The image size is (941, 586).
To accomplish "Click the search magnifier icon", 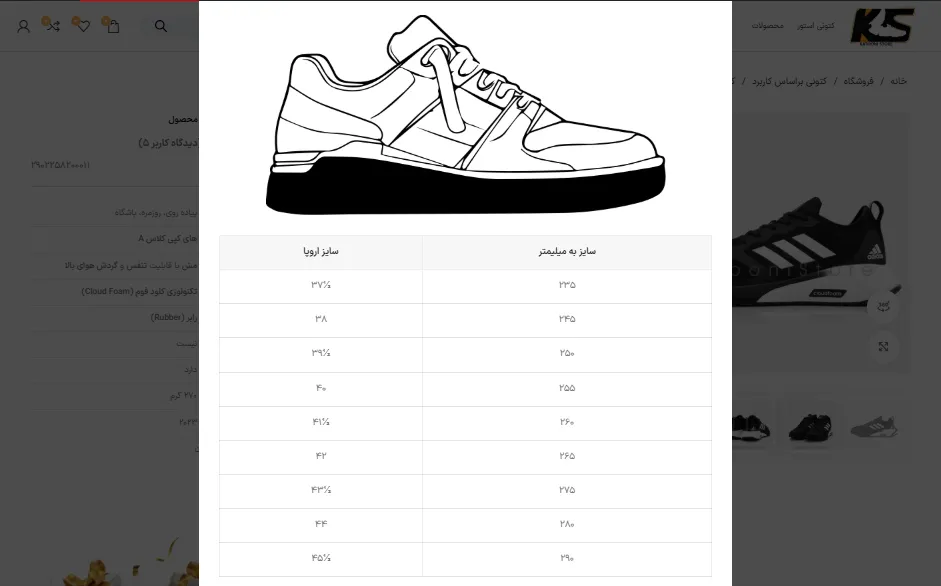I will point(161,26).
